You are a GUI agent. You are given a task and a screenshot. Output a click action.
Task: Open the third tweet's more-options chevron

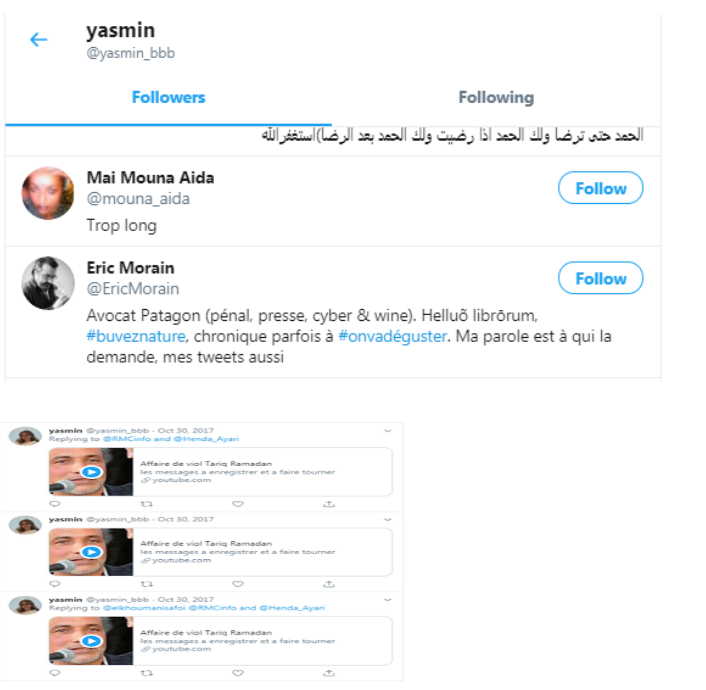[x=388, y=600]
